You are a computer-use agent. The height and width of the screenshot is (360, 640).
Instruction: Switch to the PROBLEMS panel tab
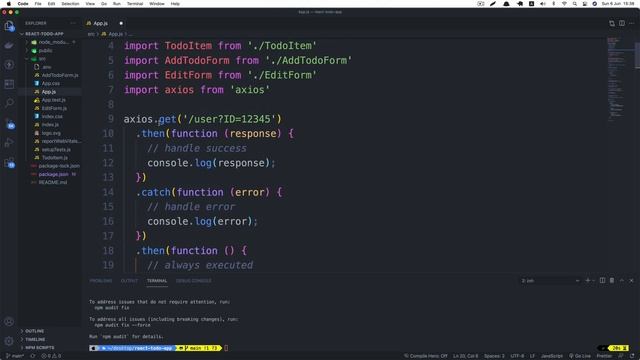(x=101, y=281)
